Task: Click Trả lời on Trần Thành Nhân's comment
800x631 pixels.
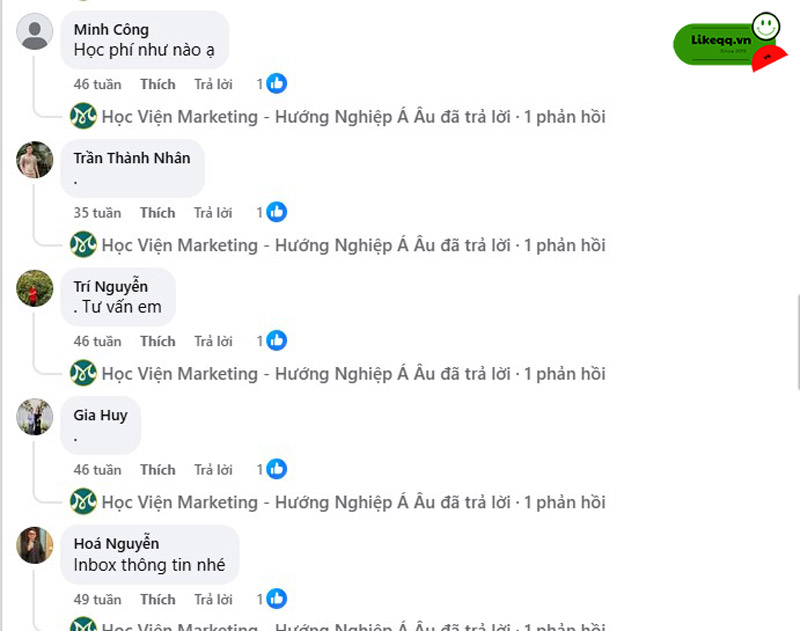Action: click(x=213, y=212)
